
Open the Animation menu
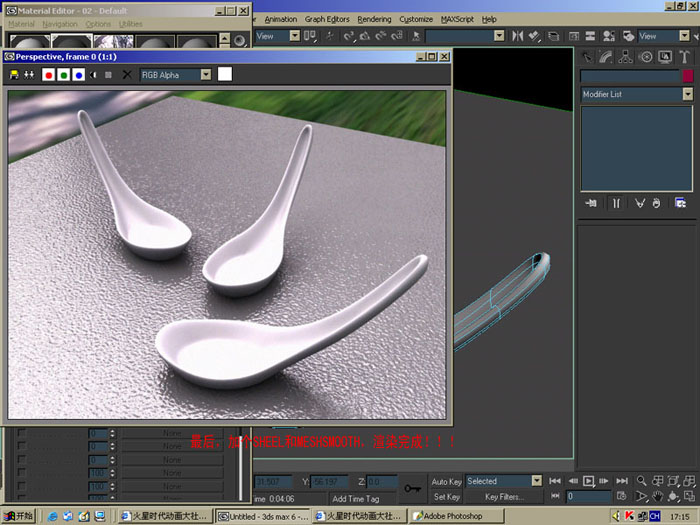pyautogui.click(x=280, y=19)
